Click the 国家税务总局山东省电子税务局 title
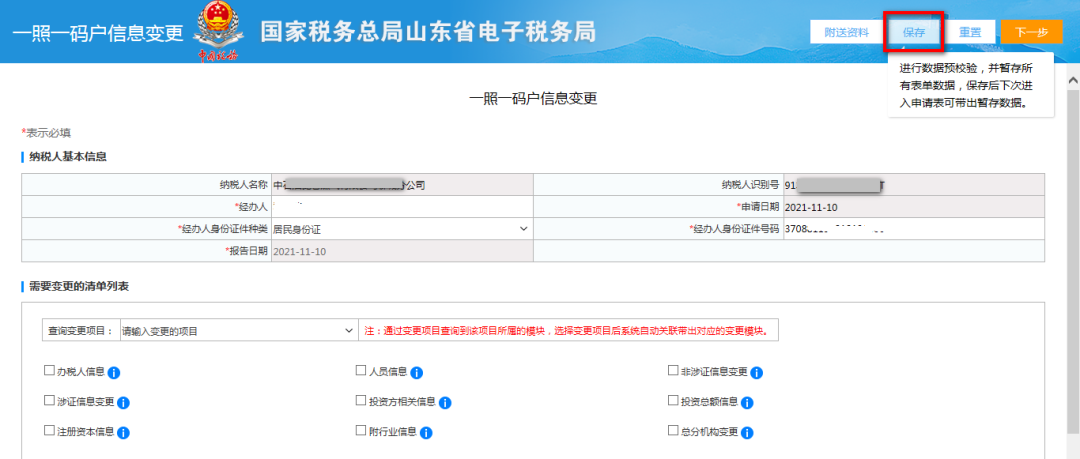The image size is (1080, 459). [428, 32]
